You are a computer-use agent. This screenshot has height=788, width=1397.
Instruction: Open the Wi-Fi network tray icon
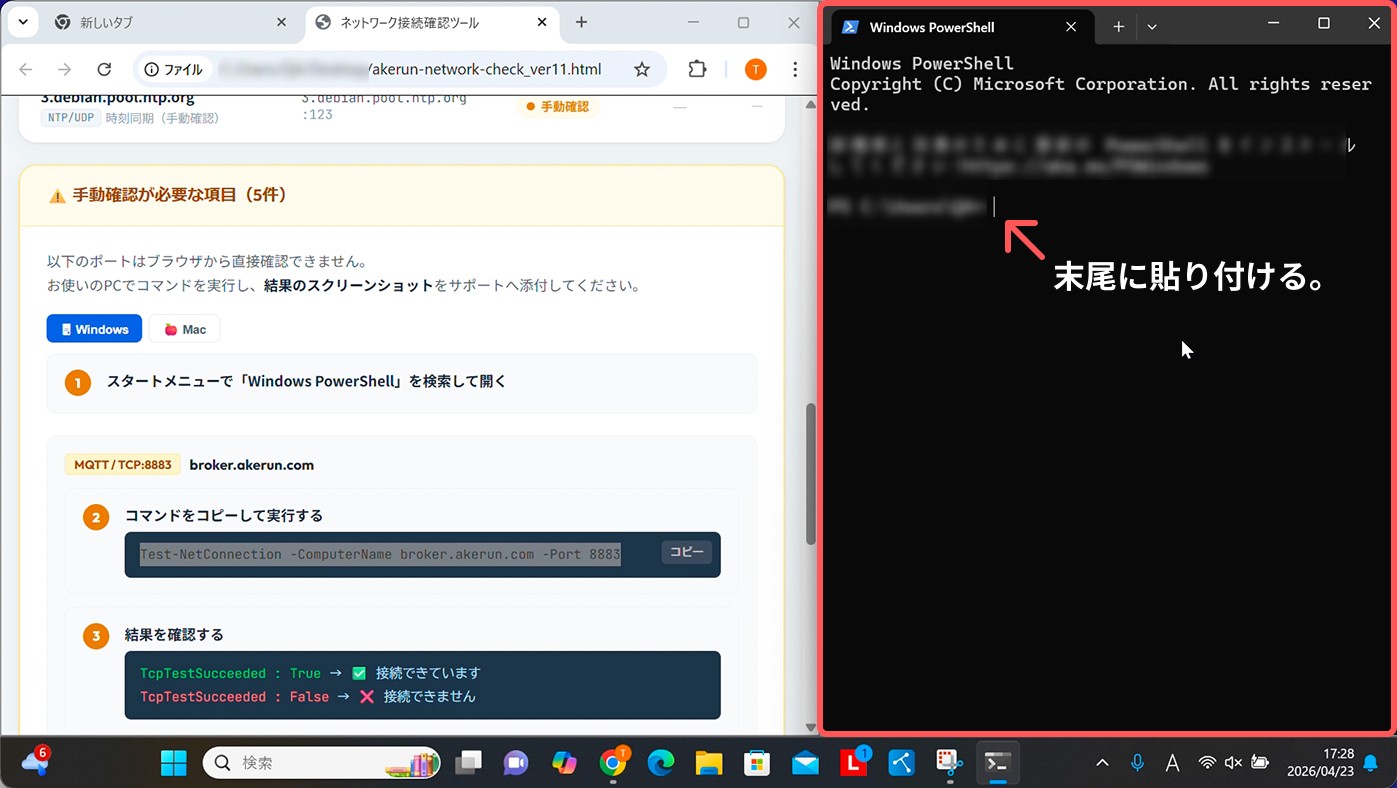(1207, 763)
